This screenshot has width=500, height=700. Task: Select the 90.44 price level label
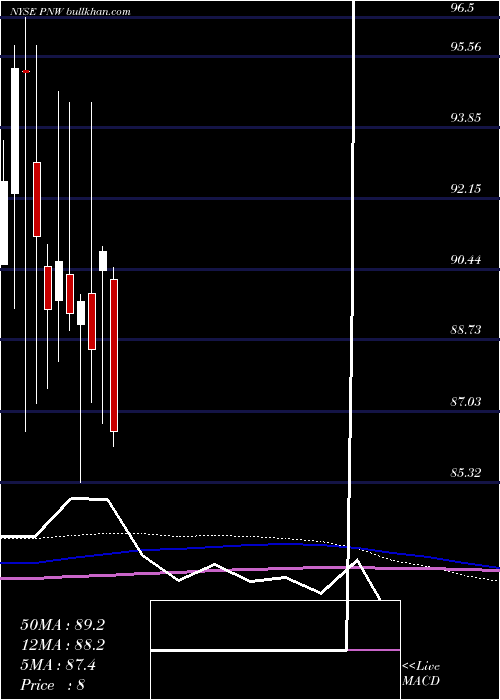(466, 259)
